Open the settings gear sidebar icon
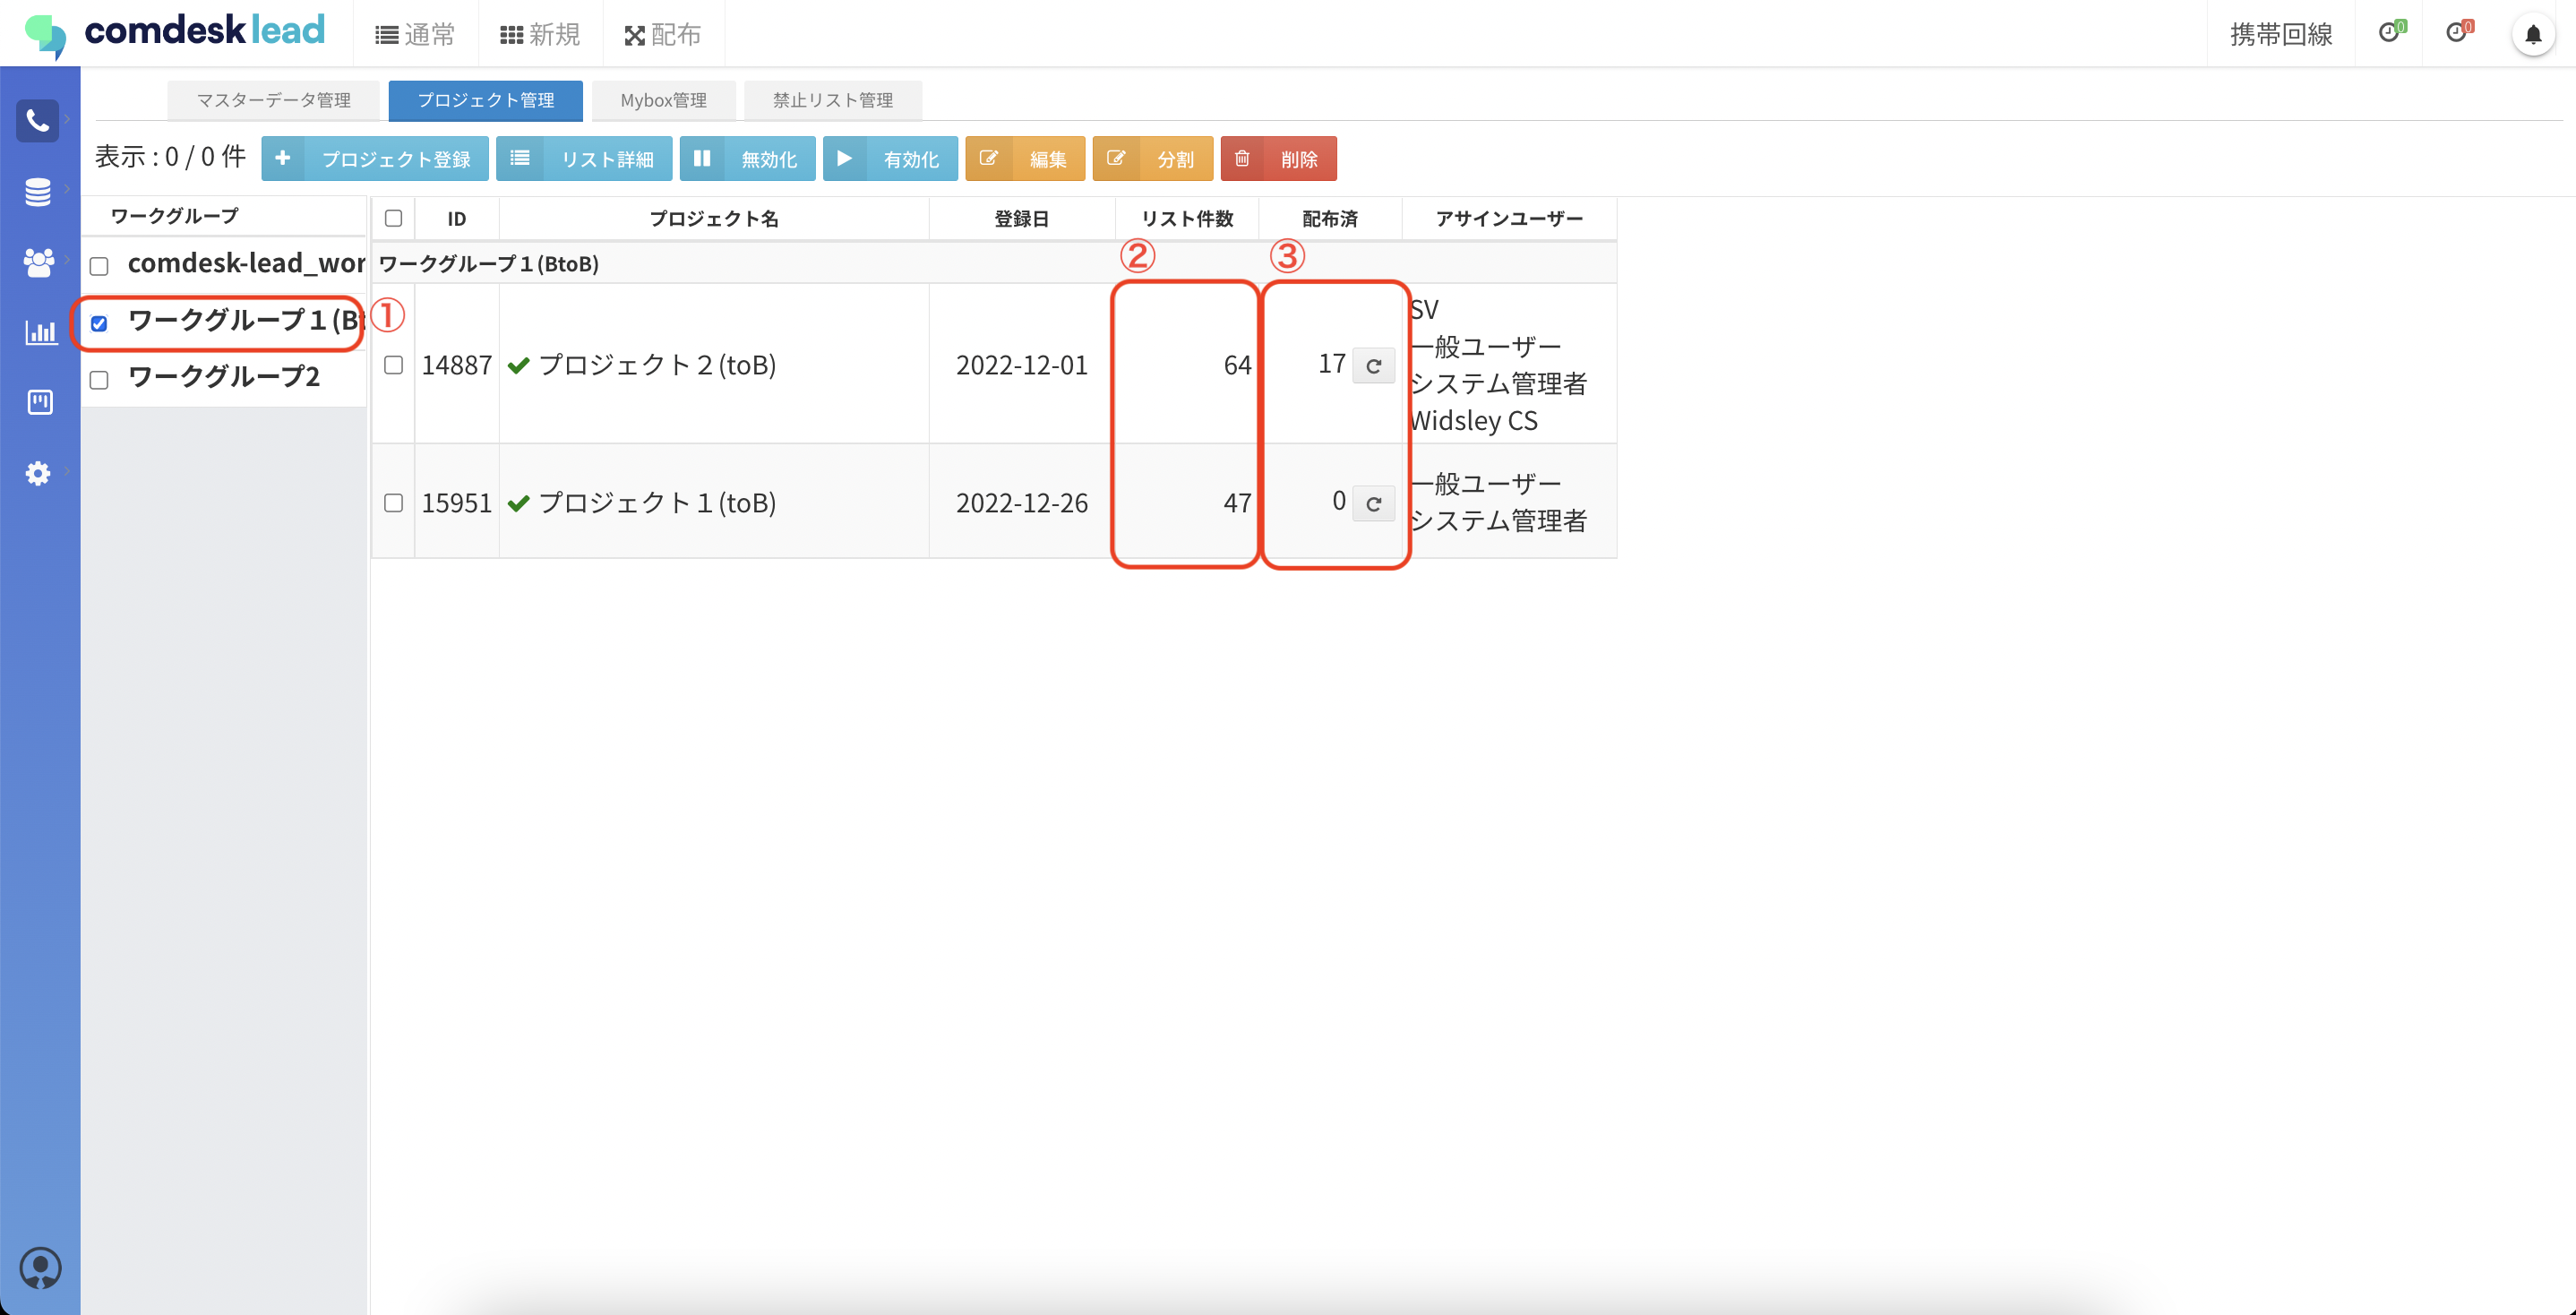The width and height of the screenshot is (2576, 1315). [x=38, y=473]
